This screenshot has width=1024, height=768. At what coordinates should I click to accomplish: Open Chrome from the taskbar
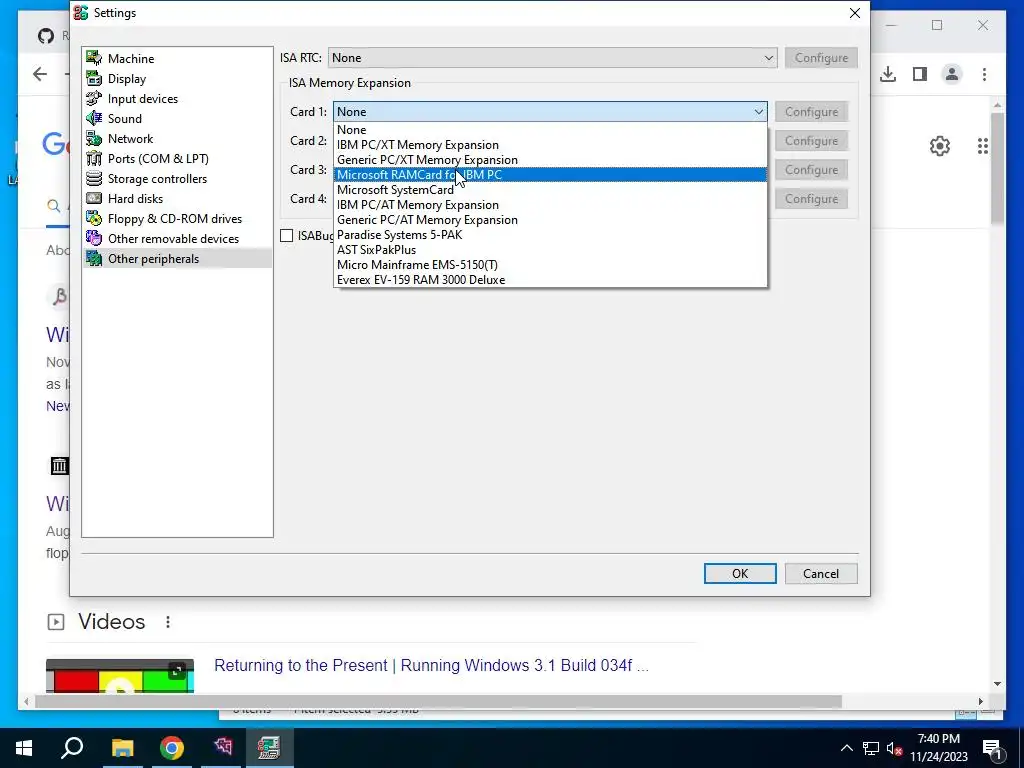(x=172, y=748)
